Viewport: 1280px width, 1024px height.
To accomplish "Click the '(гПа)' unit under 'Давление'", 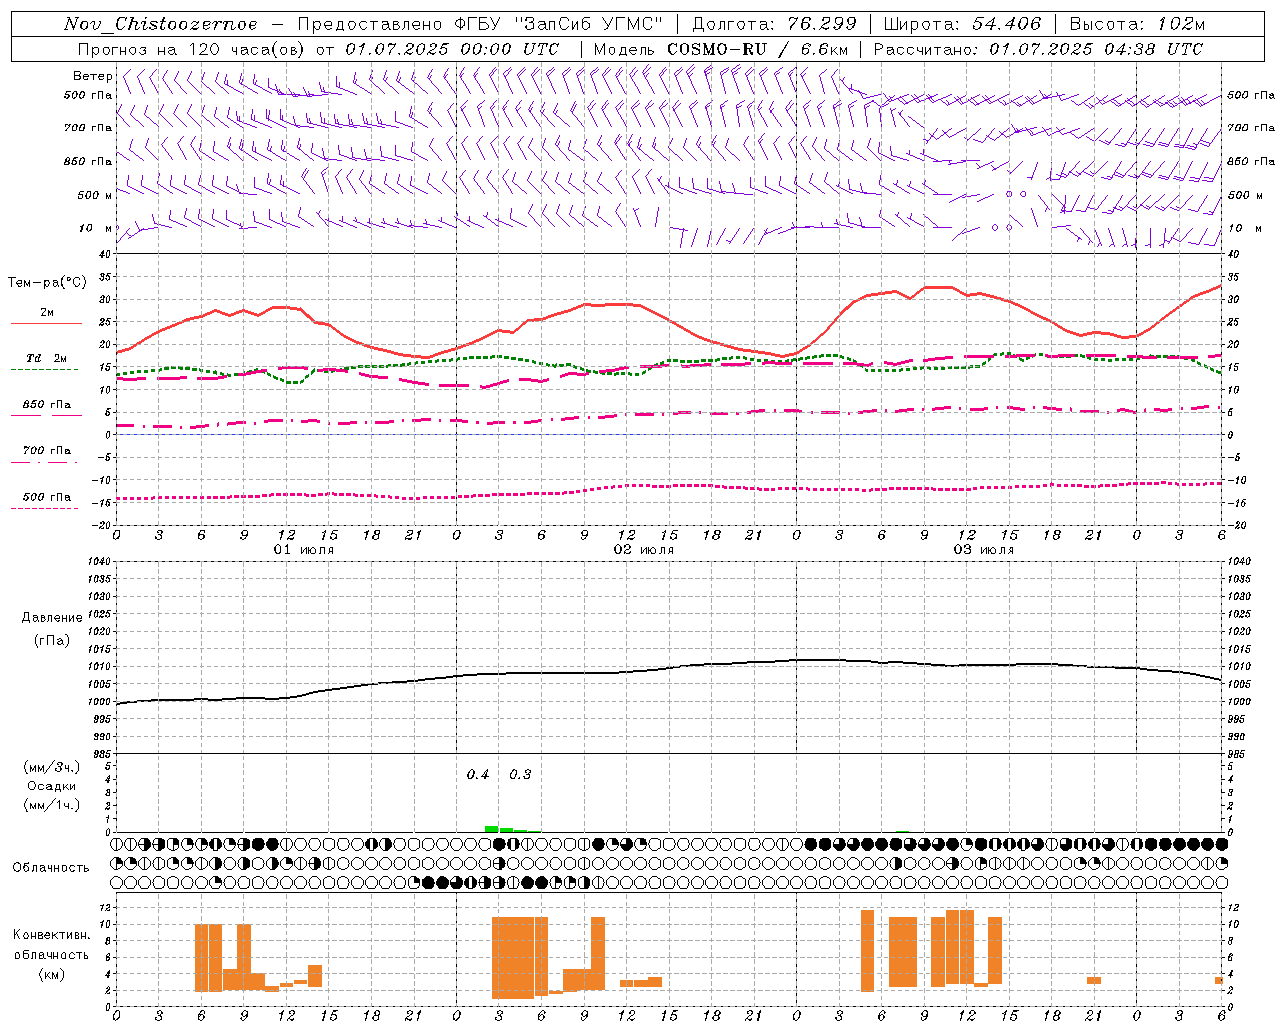I will (x=52, y=640).
